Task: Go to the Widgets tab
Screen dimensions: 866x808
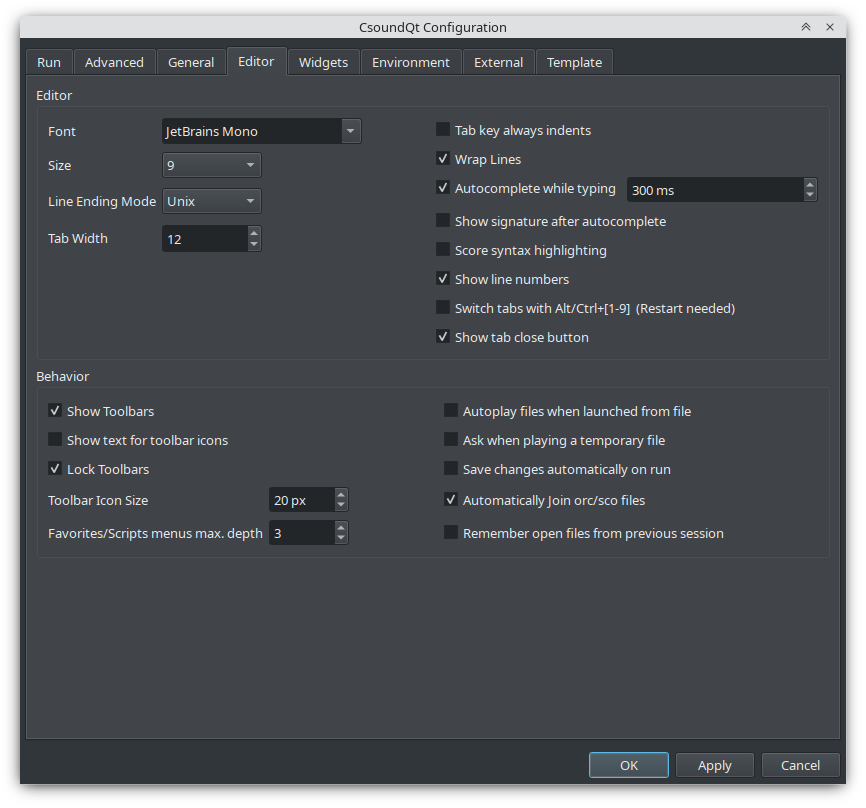Action: click(324, 62)
